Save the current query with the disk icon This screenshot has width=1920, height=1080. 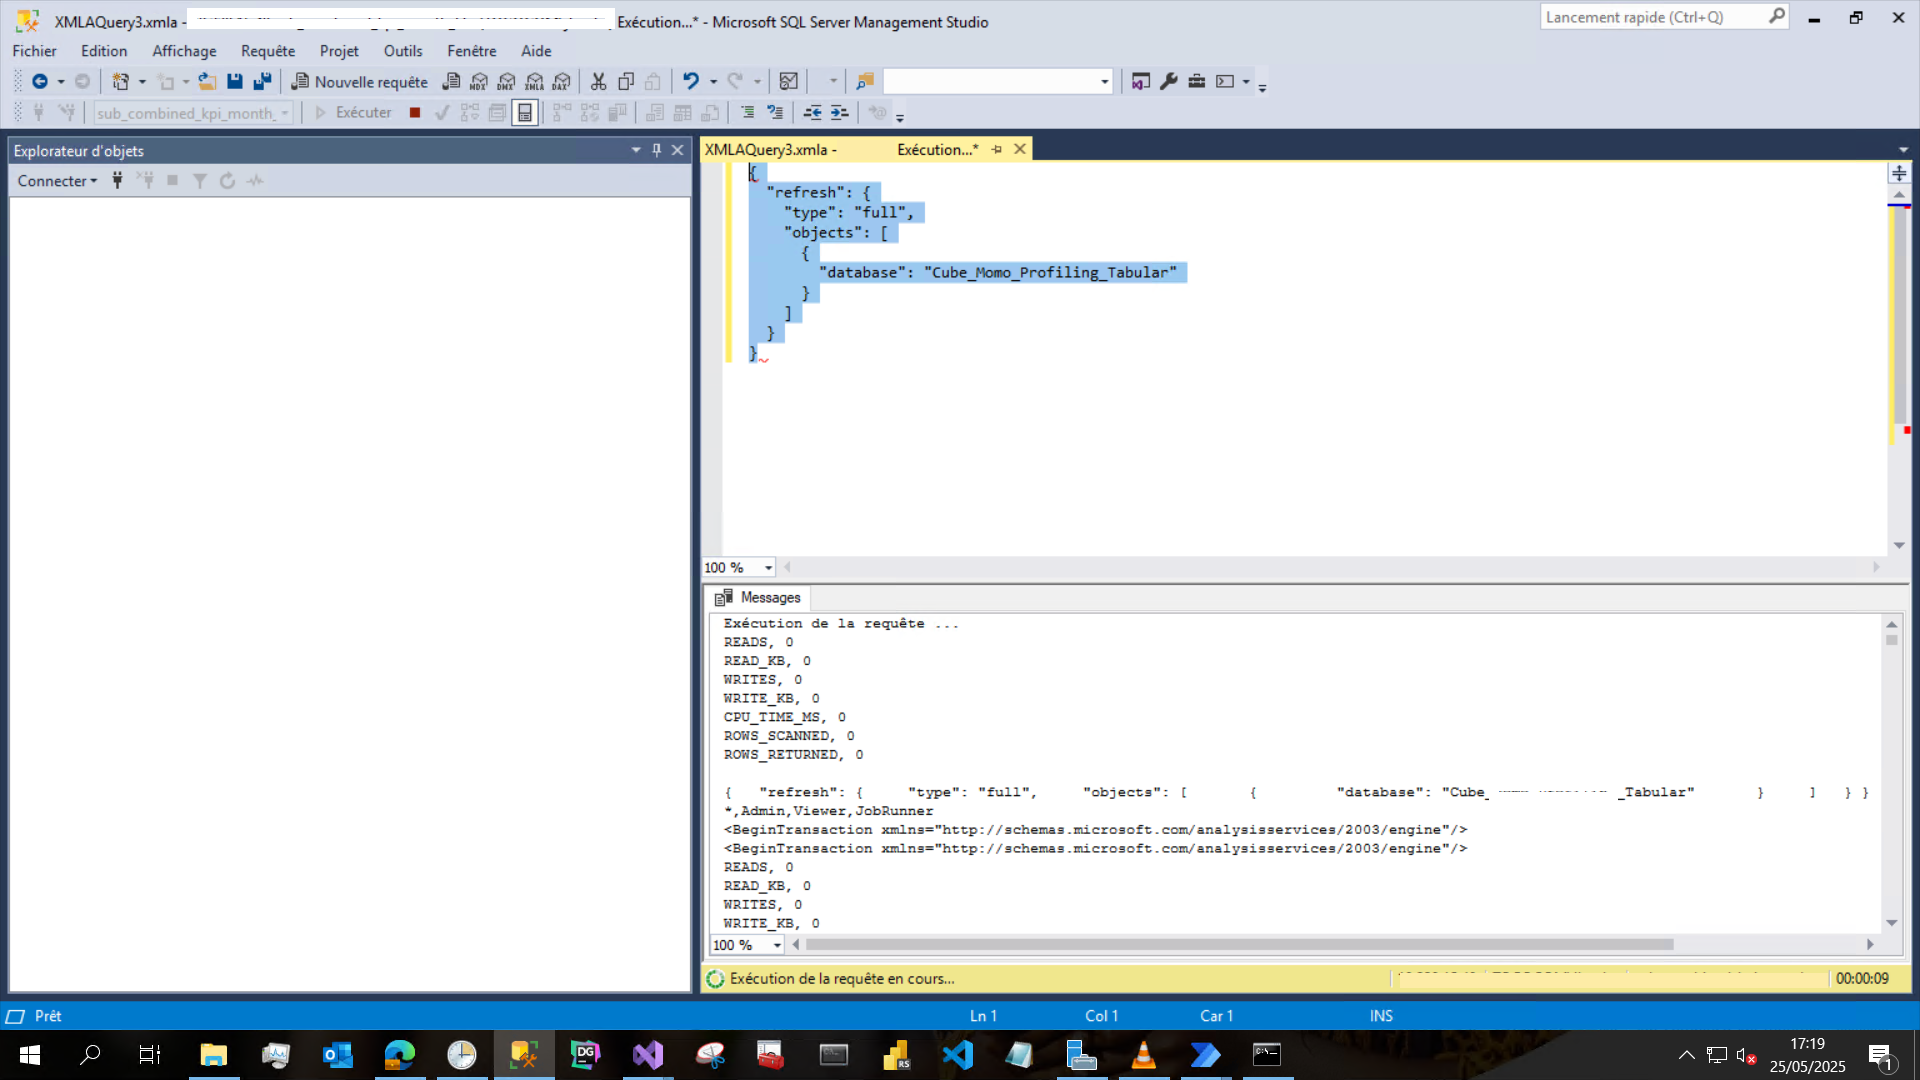pos(235,81)
